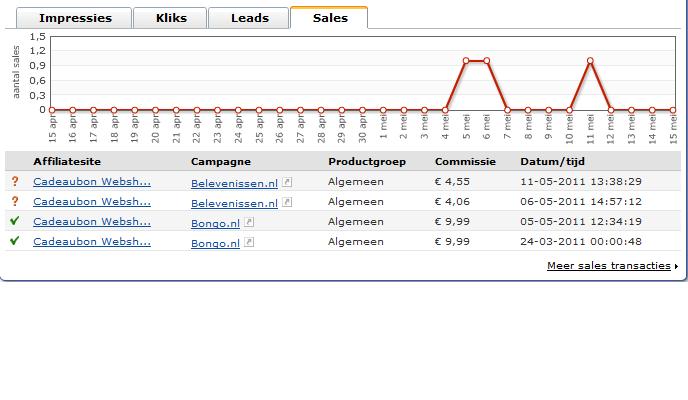Click the 11 mei peak data point on the chart
Screen dimensions: 688x400
tap(590, 61)
